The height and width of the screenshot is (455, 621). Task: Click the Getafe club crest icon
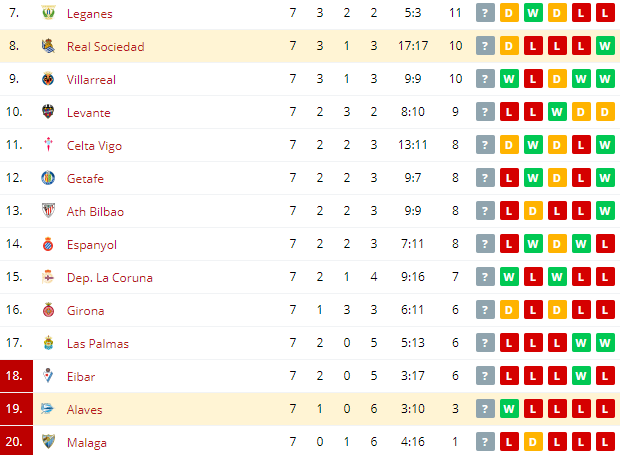coord(48,178)
